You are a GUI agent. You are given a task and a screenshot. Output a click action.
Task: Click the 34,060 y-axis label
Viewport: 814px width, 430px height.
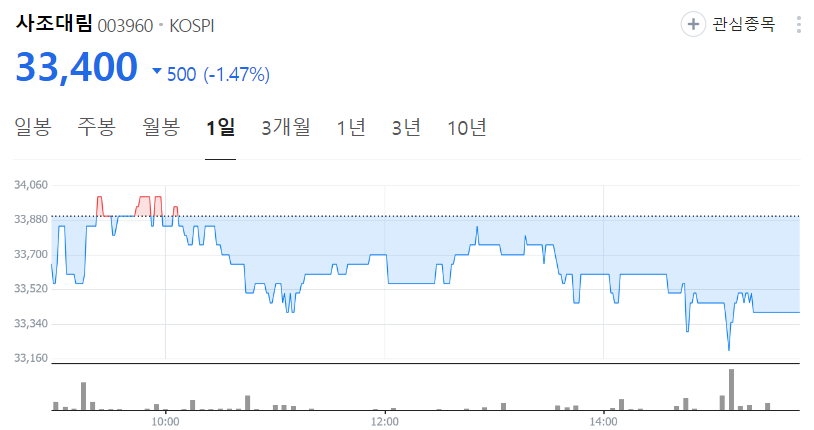pos(31,185)
